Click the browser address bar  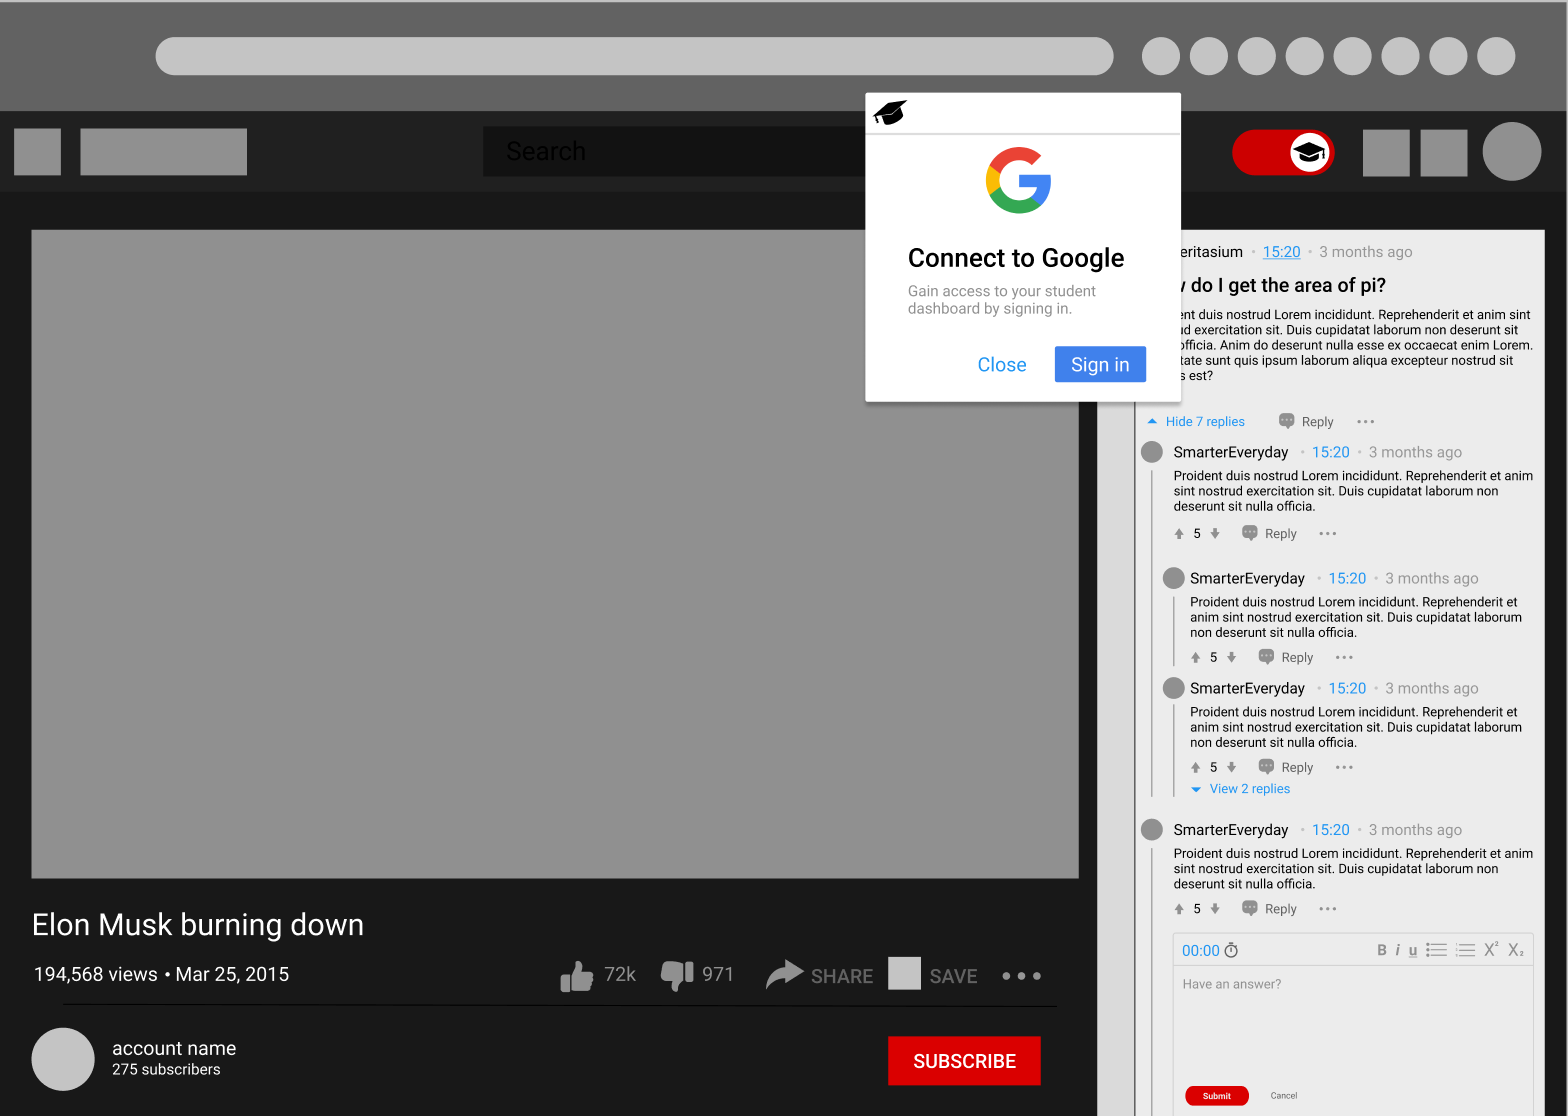coord(634,56)
